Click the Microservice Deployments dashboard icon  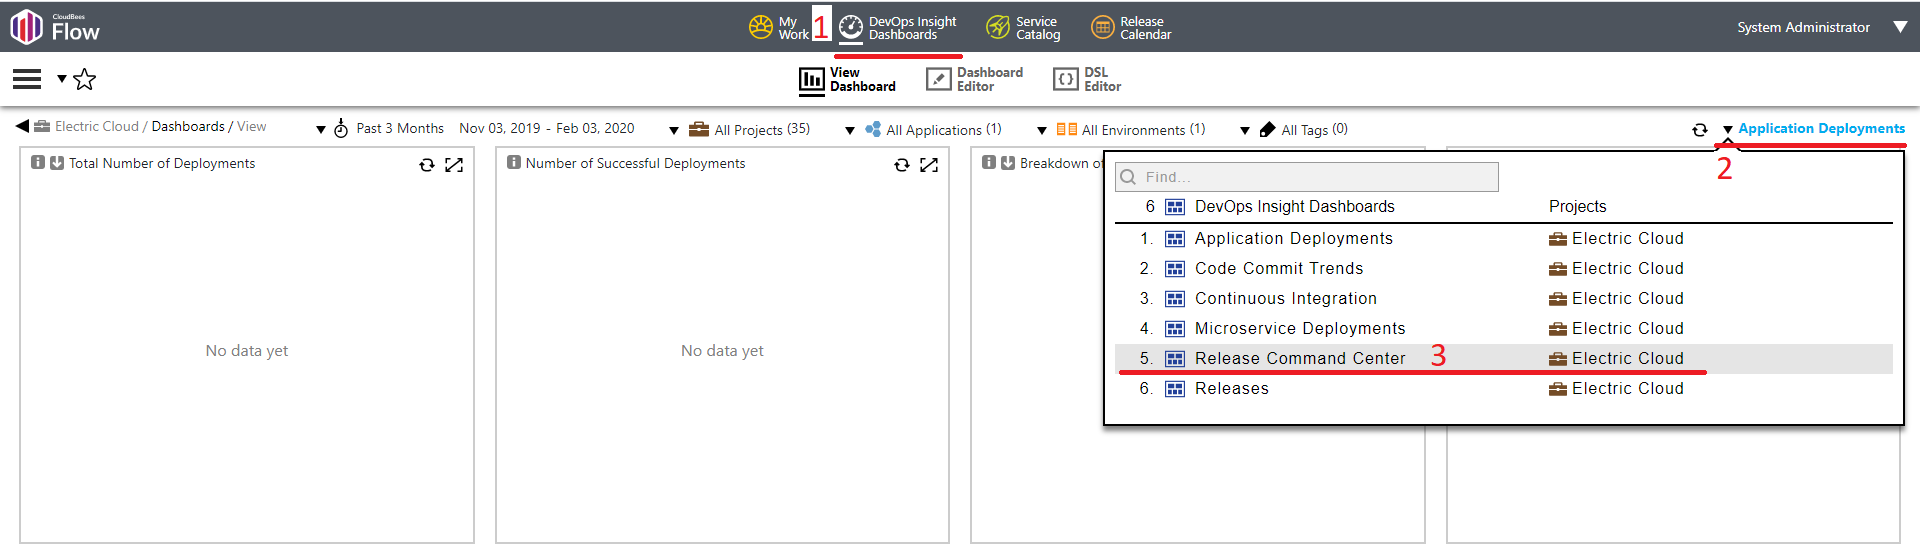1175,329
